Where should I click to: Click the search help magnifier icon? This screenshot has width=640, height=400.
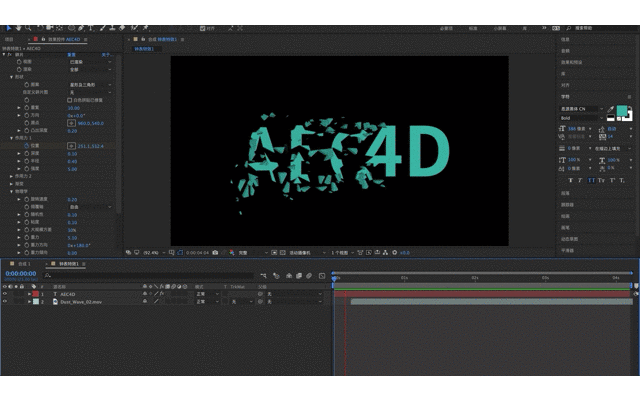[569, 28]
